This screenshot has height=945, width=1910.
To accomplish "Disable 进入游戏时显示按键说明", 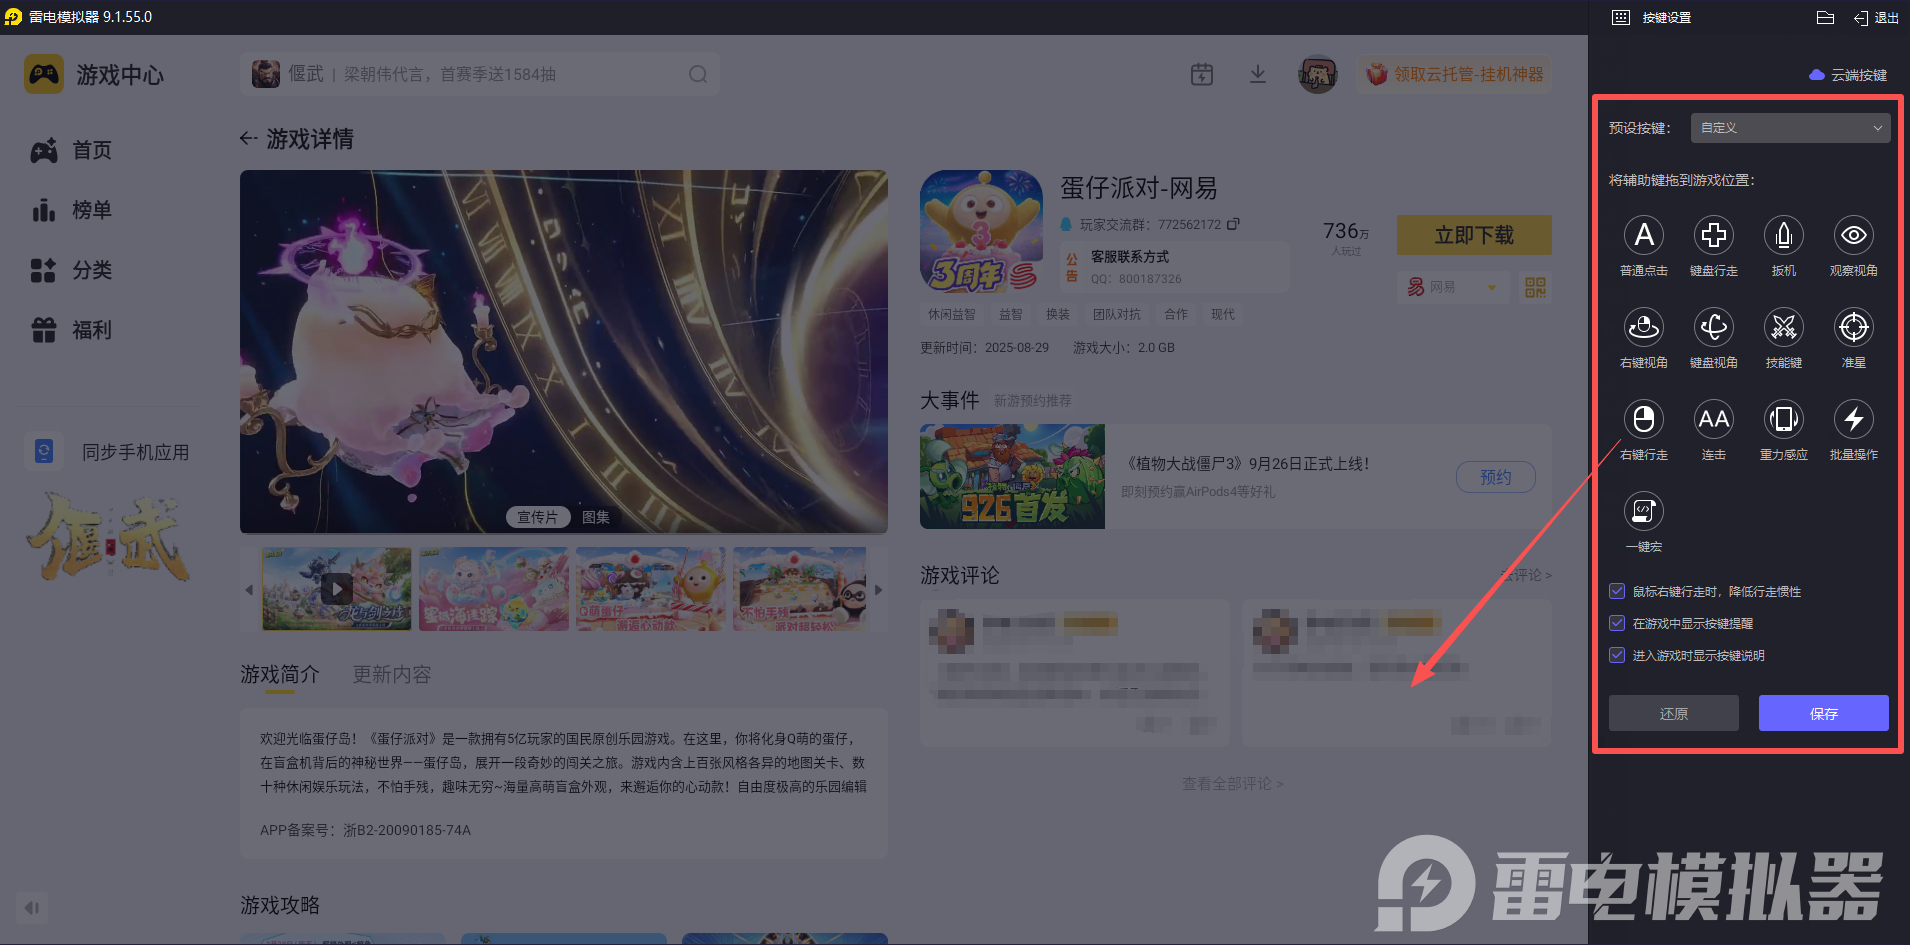I will click(x=1617, y=655).
